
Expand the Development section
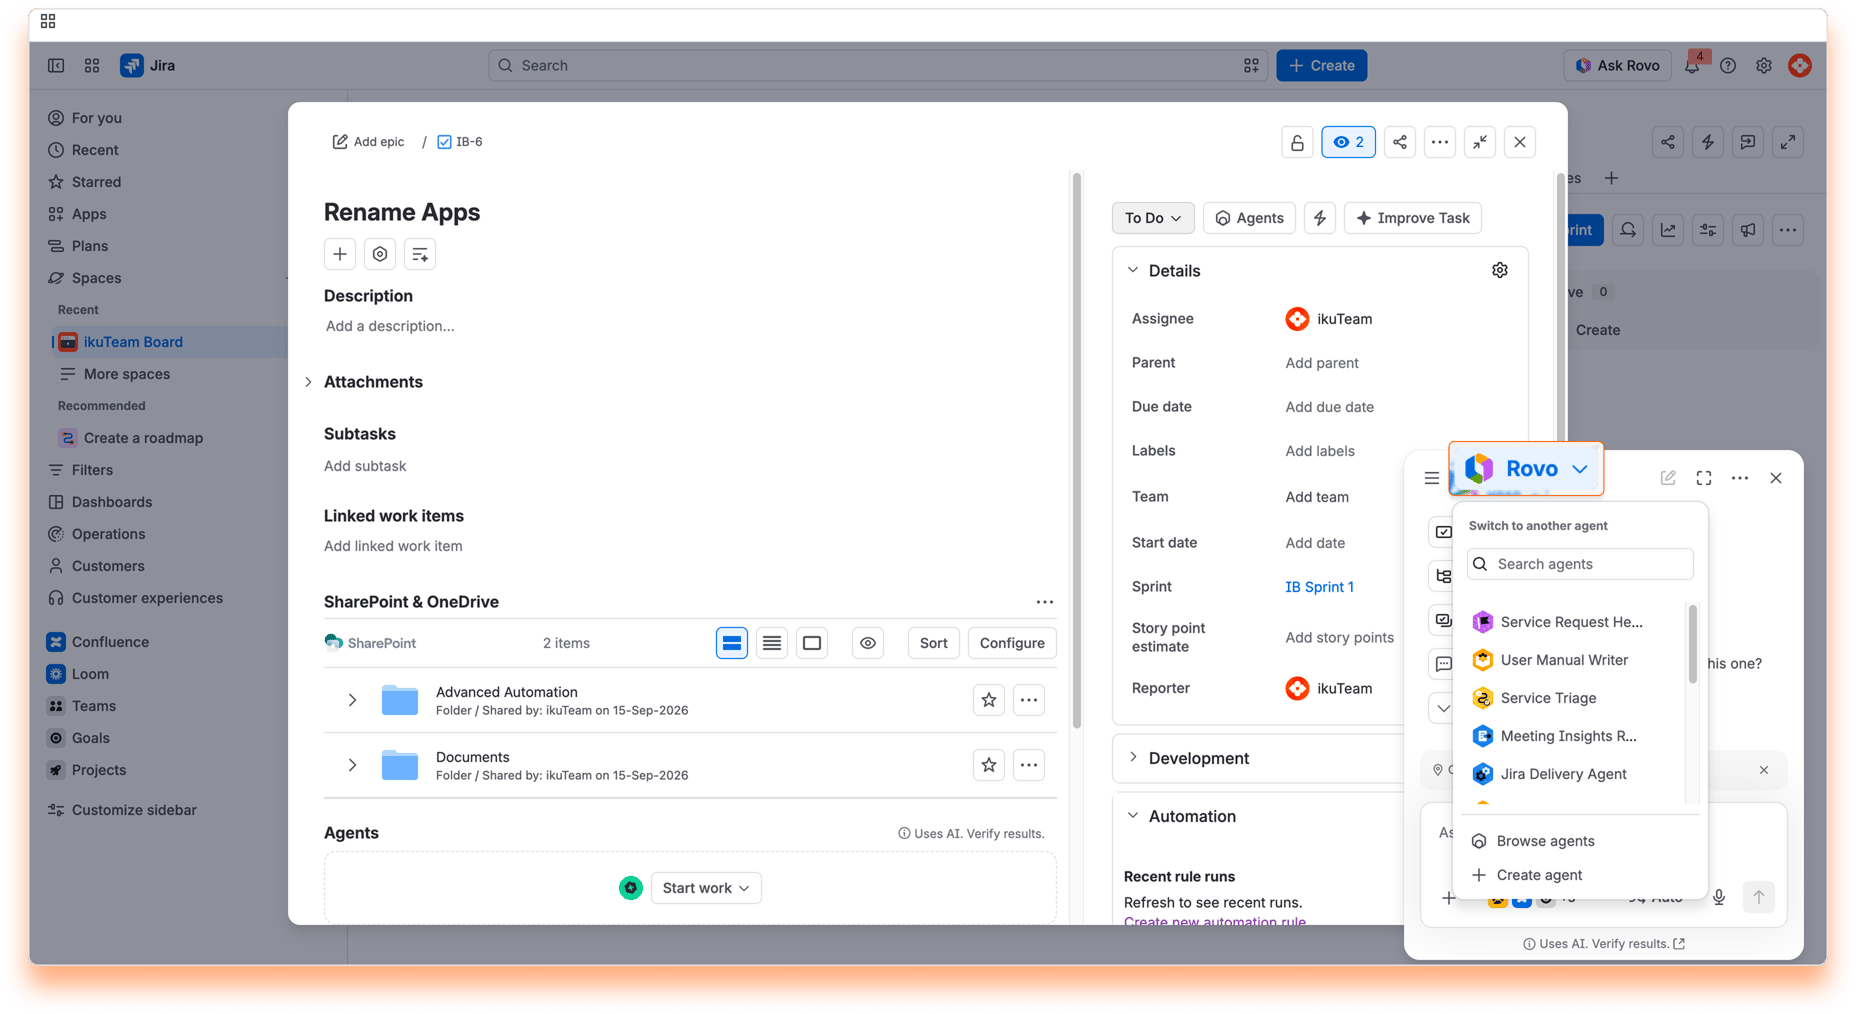[1133, 758]
